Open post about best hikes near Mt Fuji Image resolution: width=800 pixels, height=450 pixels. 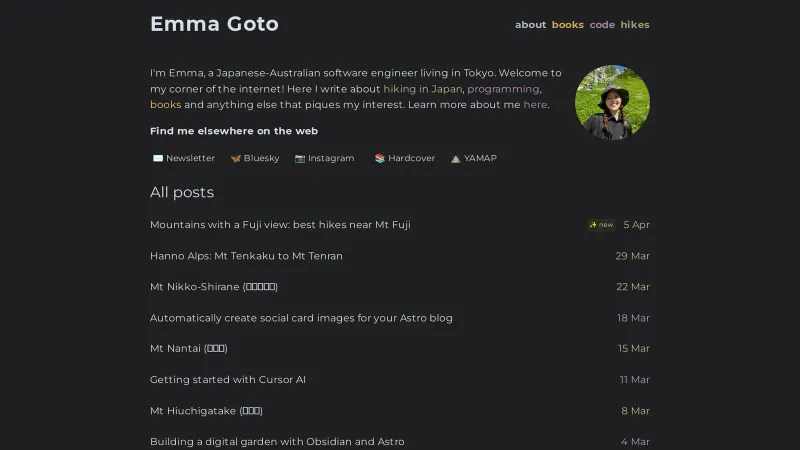(x=280, y=225)
